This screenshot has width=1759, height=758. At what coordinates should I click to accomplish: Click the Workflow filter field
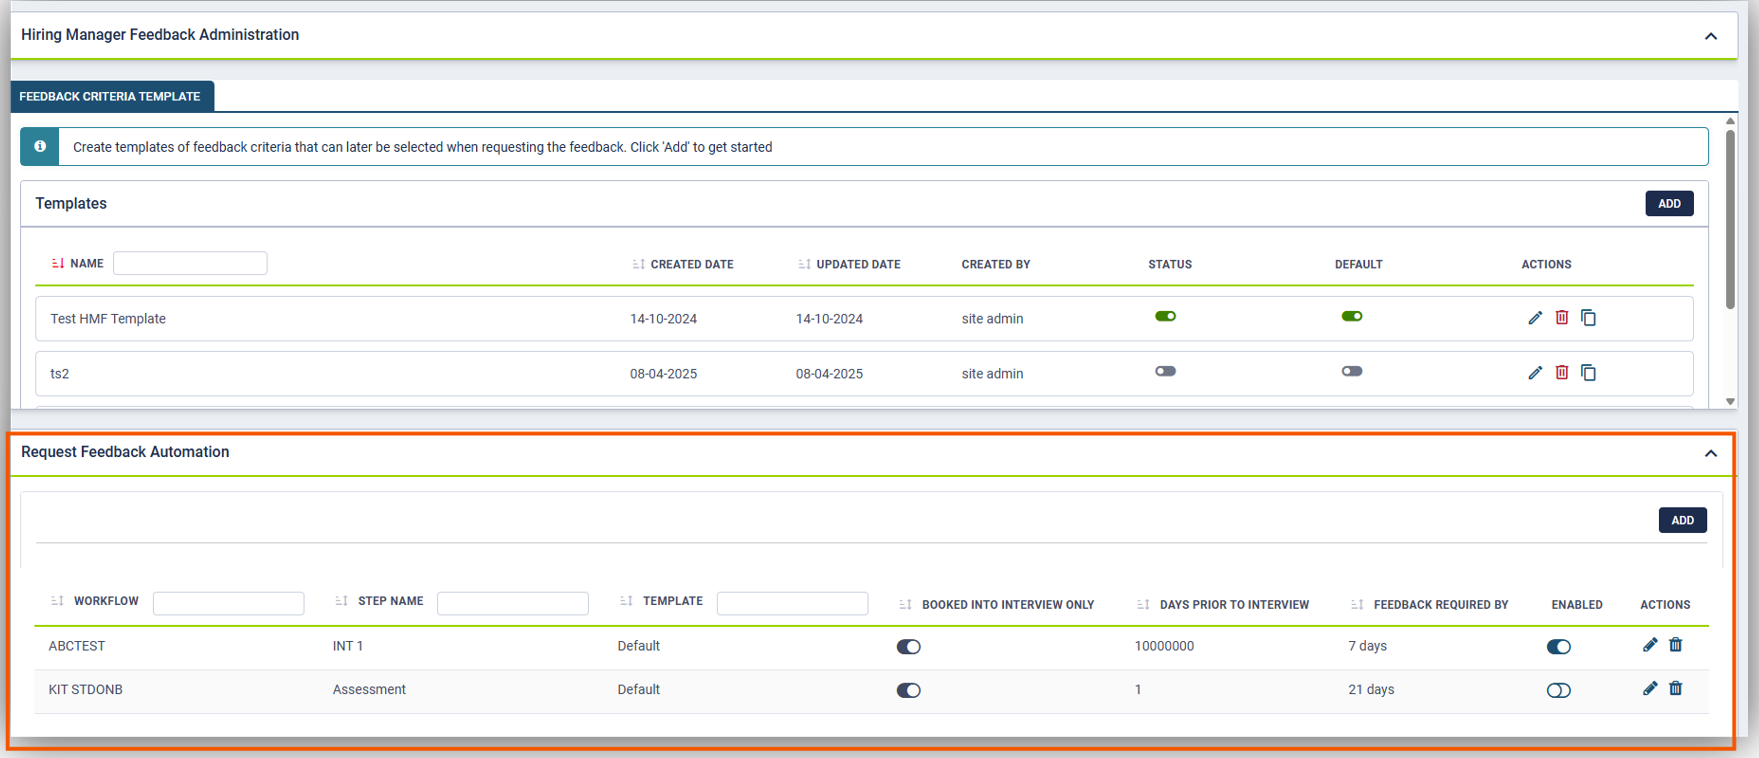228,603
